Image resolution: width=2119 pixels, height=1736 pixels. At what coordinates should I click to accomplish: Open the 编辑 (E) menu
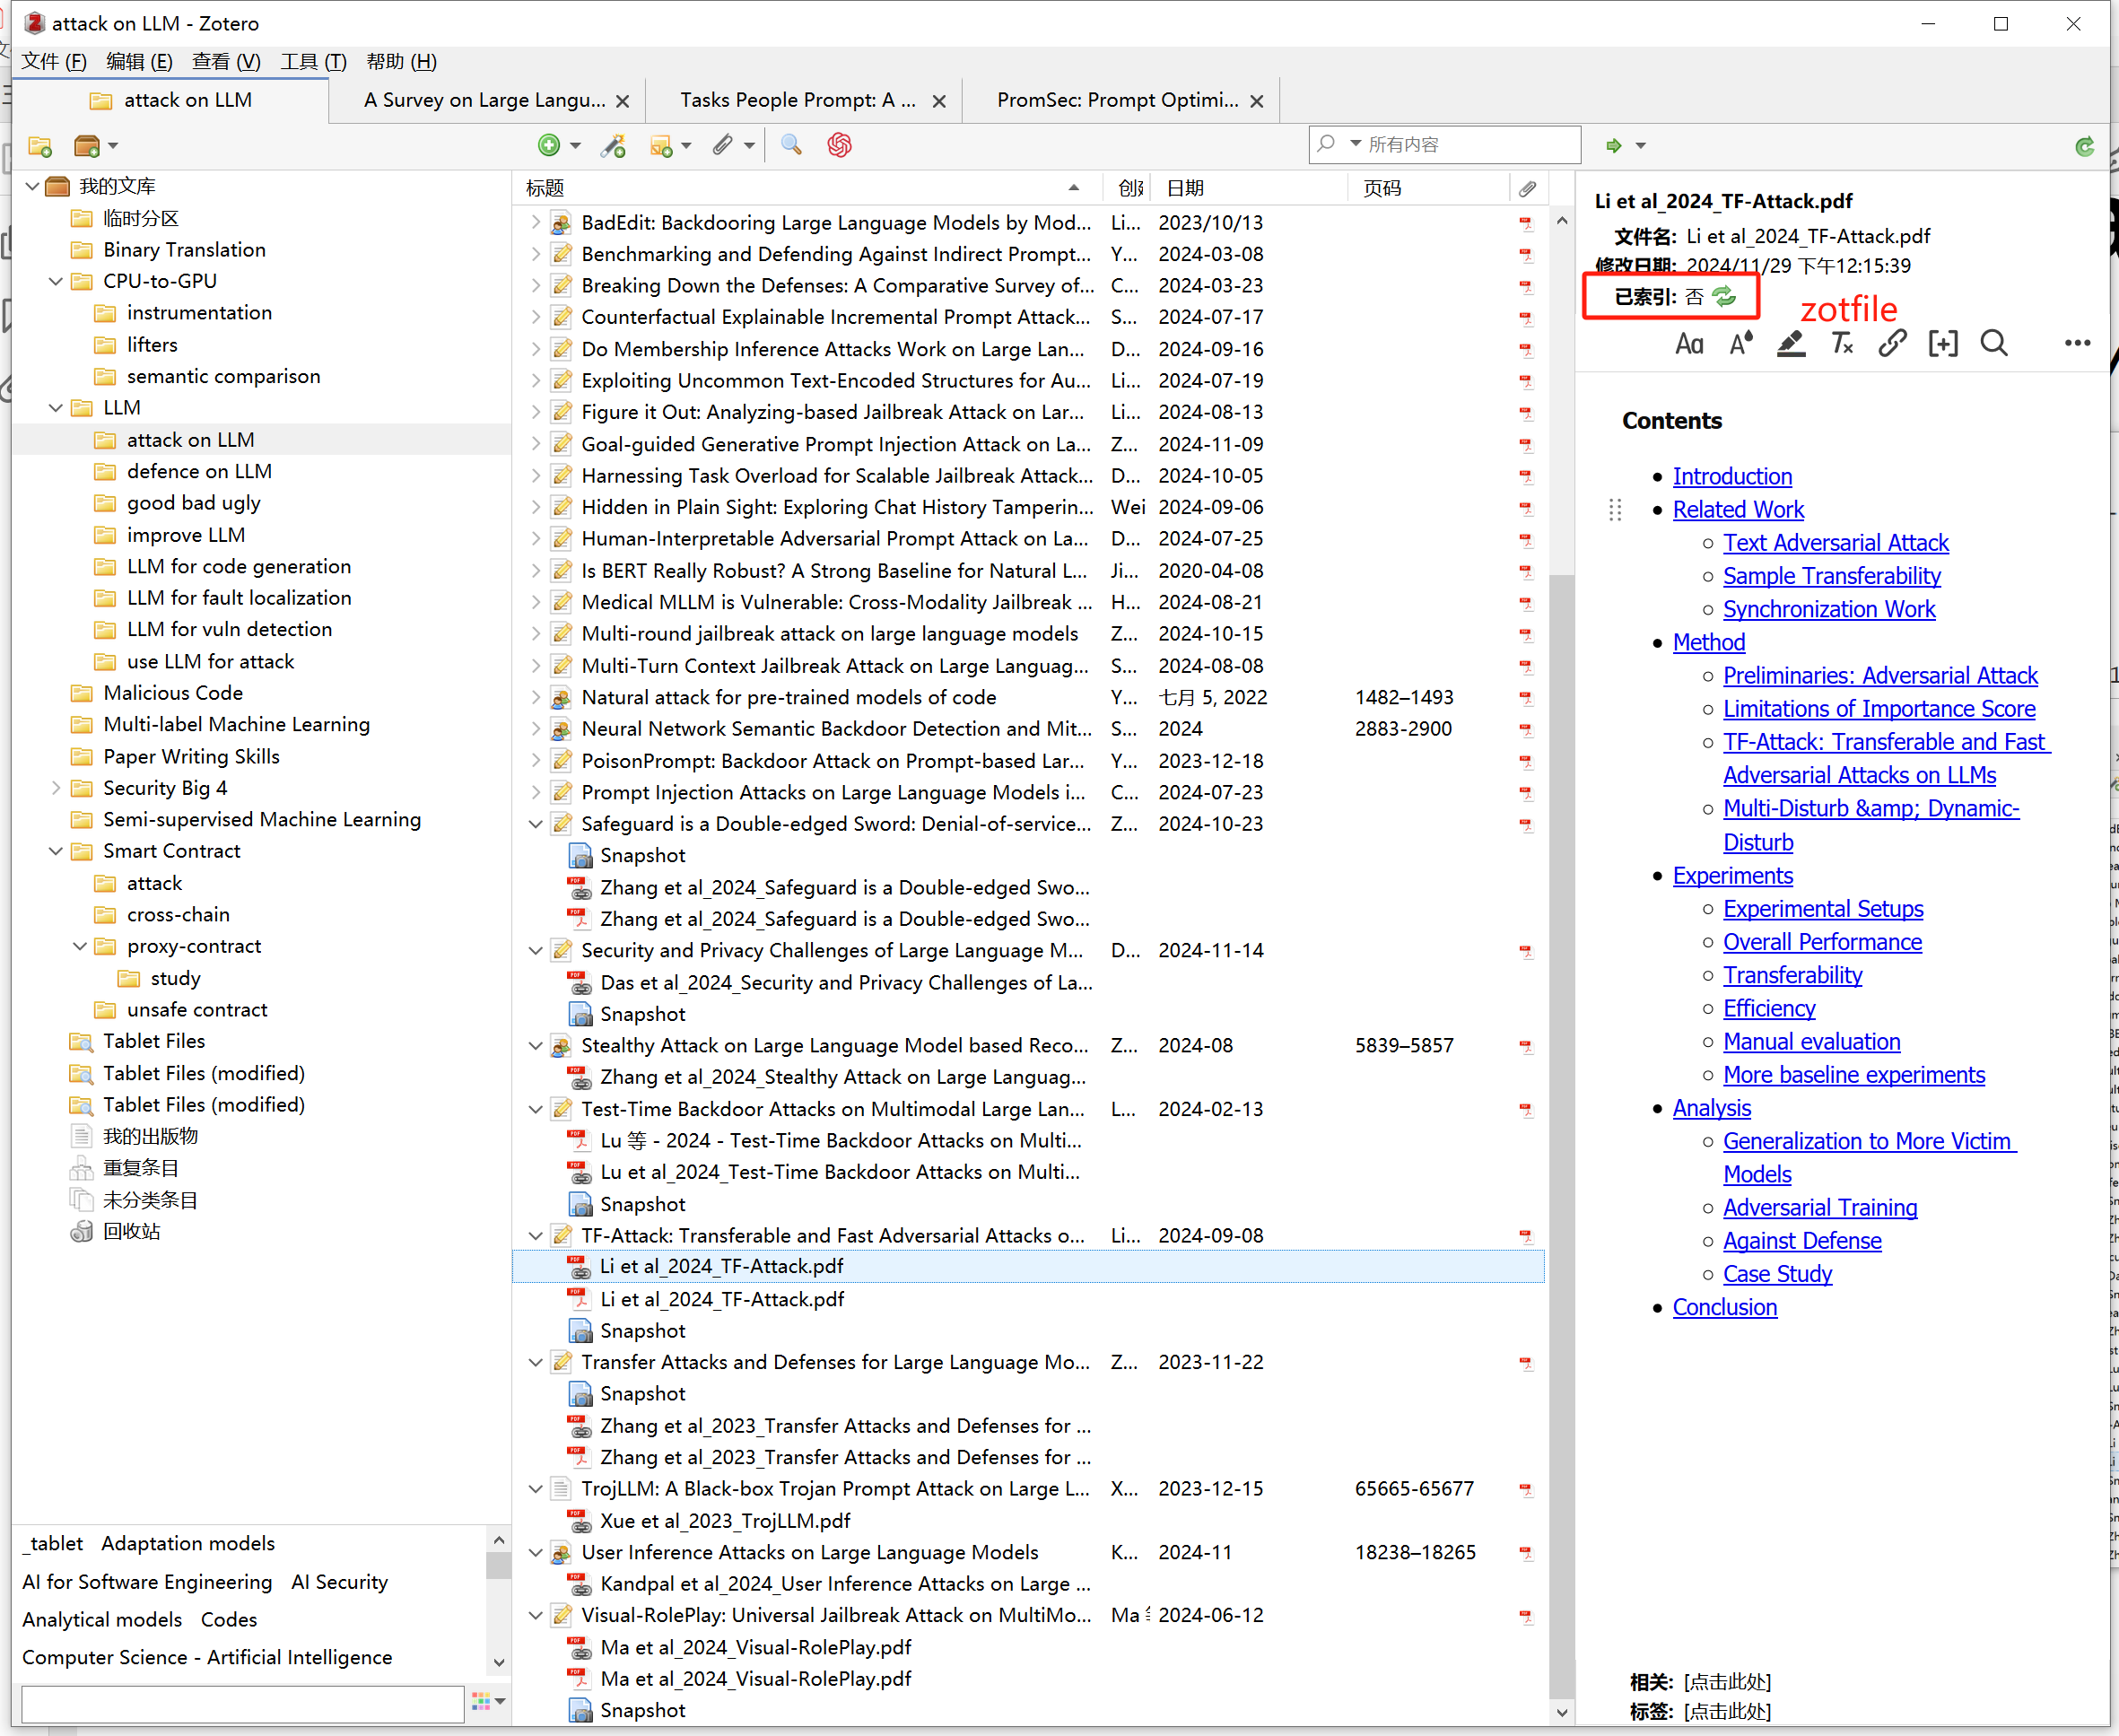pyautogui.click(x=139, y=62)
